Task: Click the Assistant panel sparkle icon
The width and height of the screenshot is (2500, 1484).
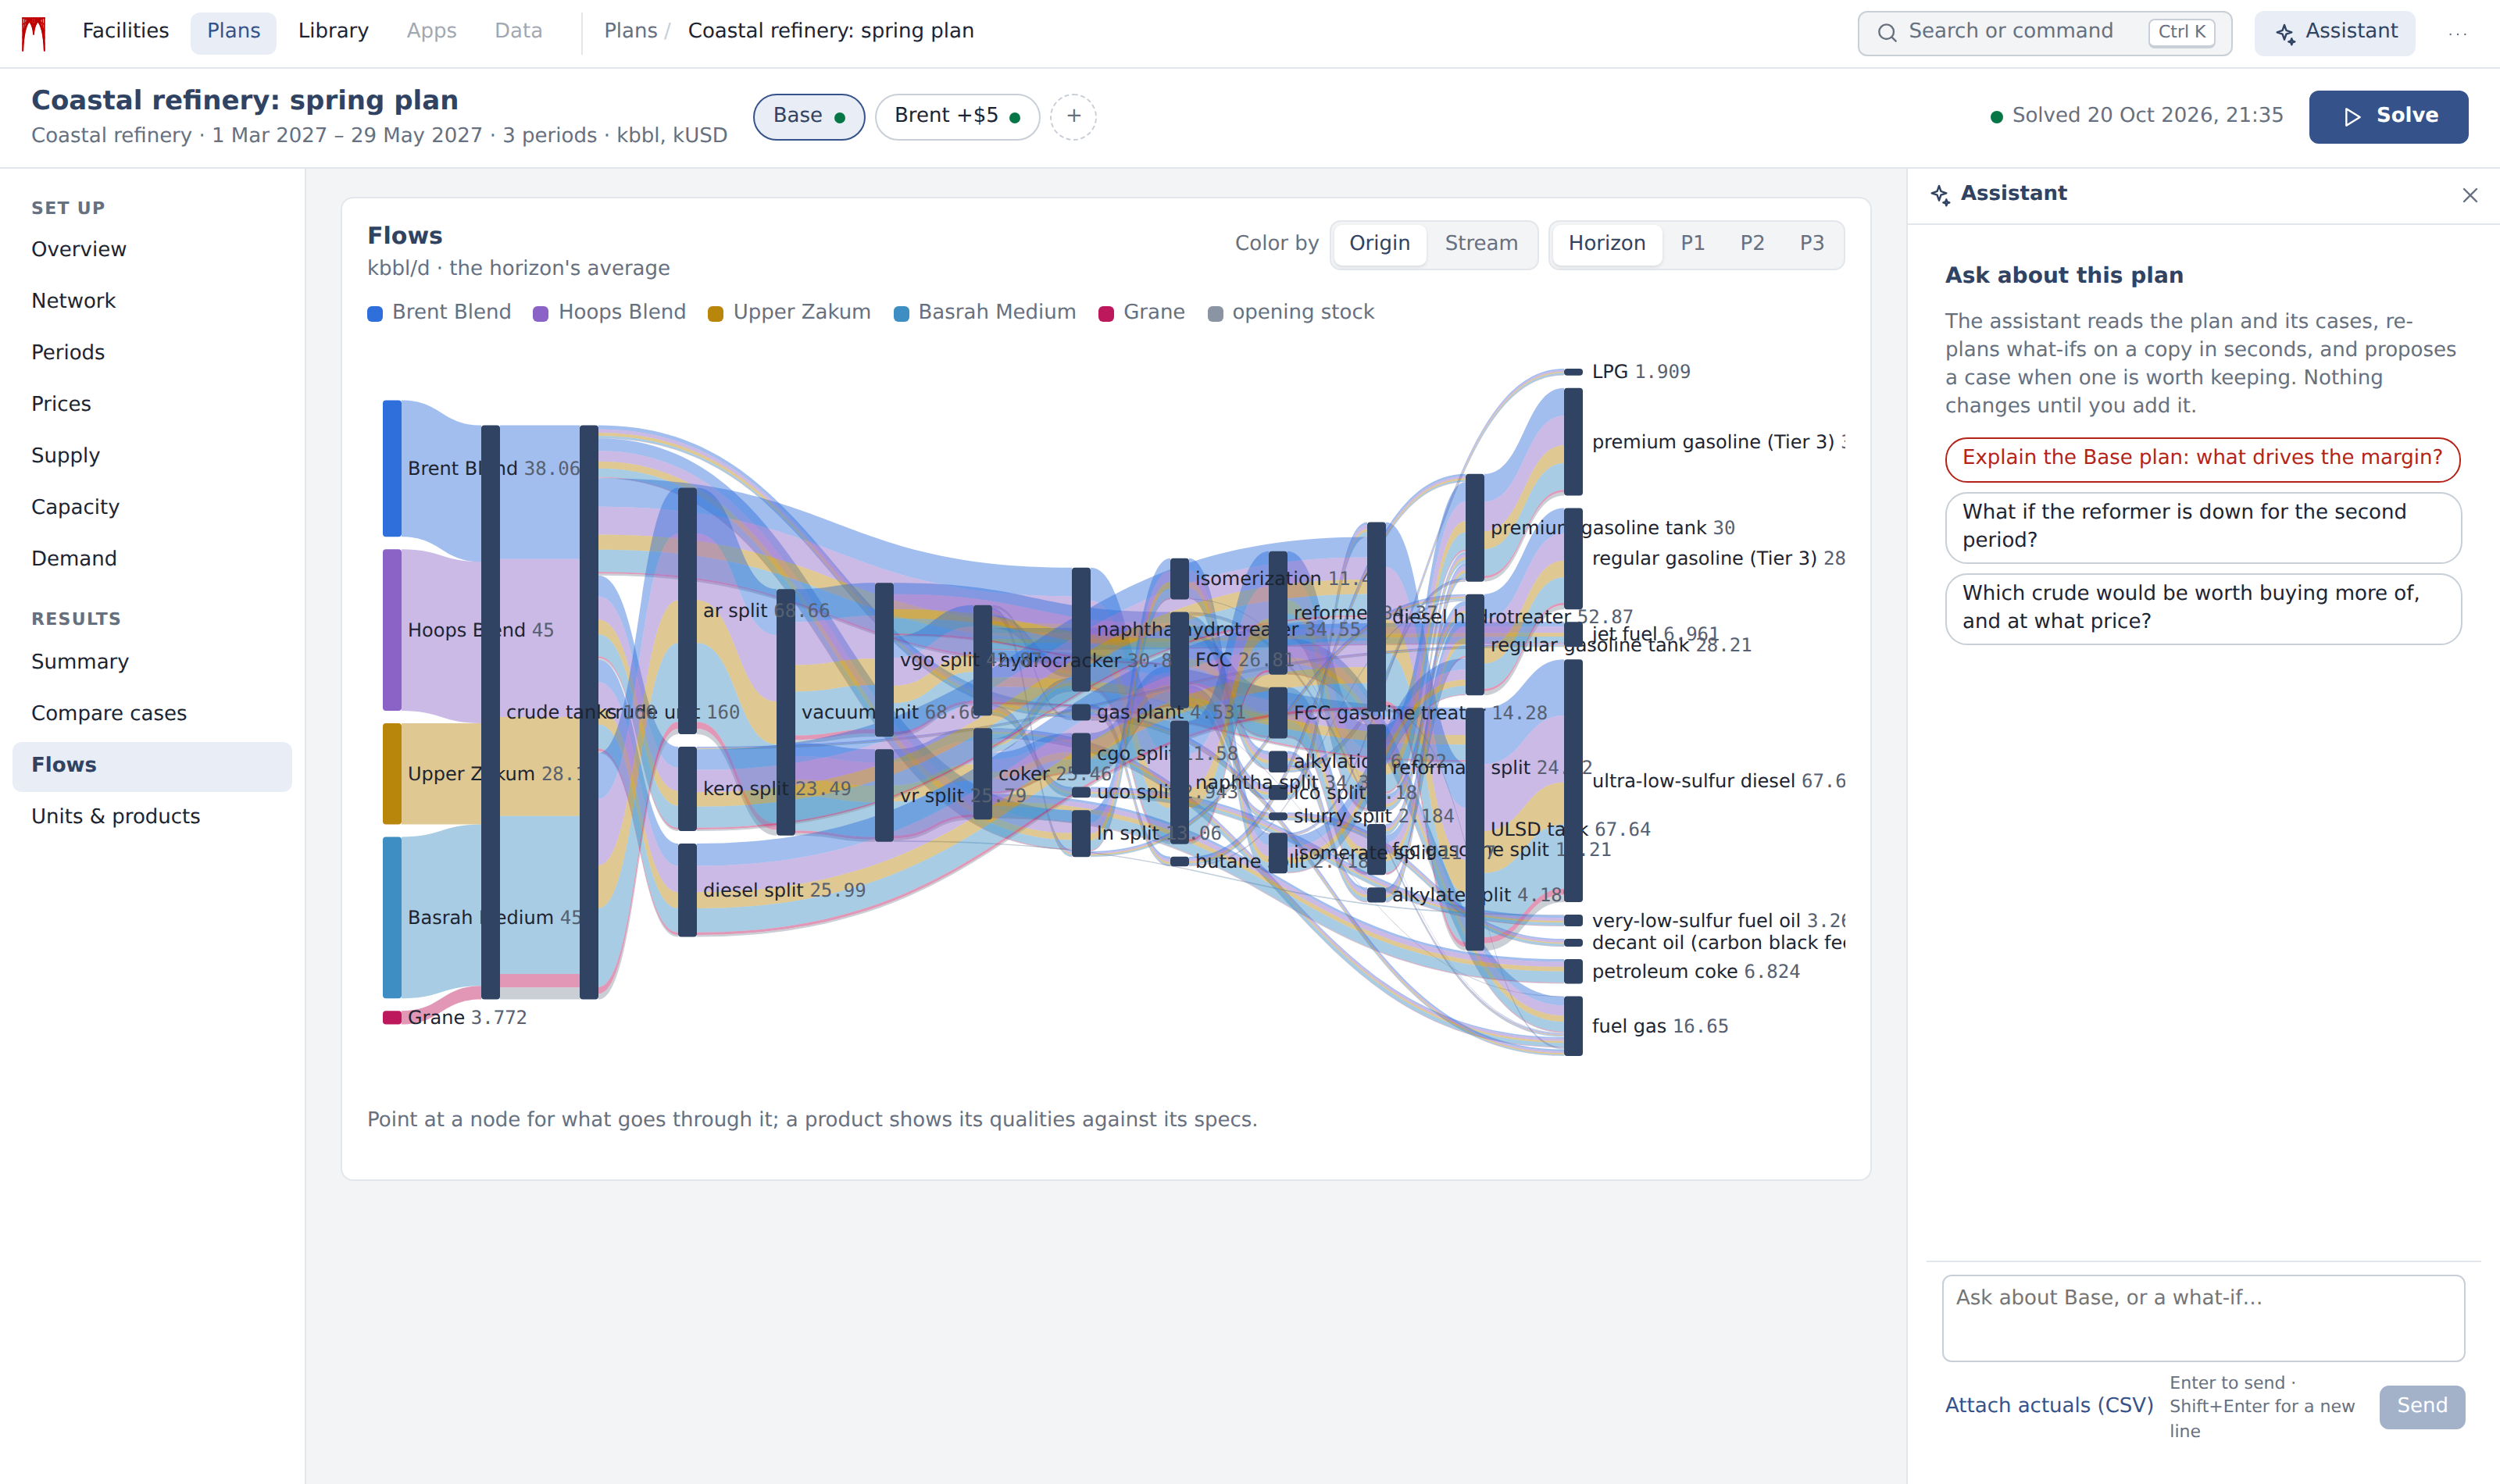Action: (x=1940, y=194)
